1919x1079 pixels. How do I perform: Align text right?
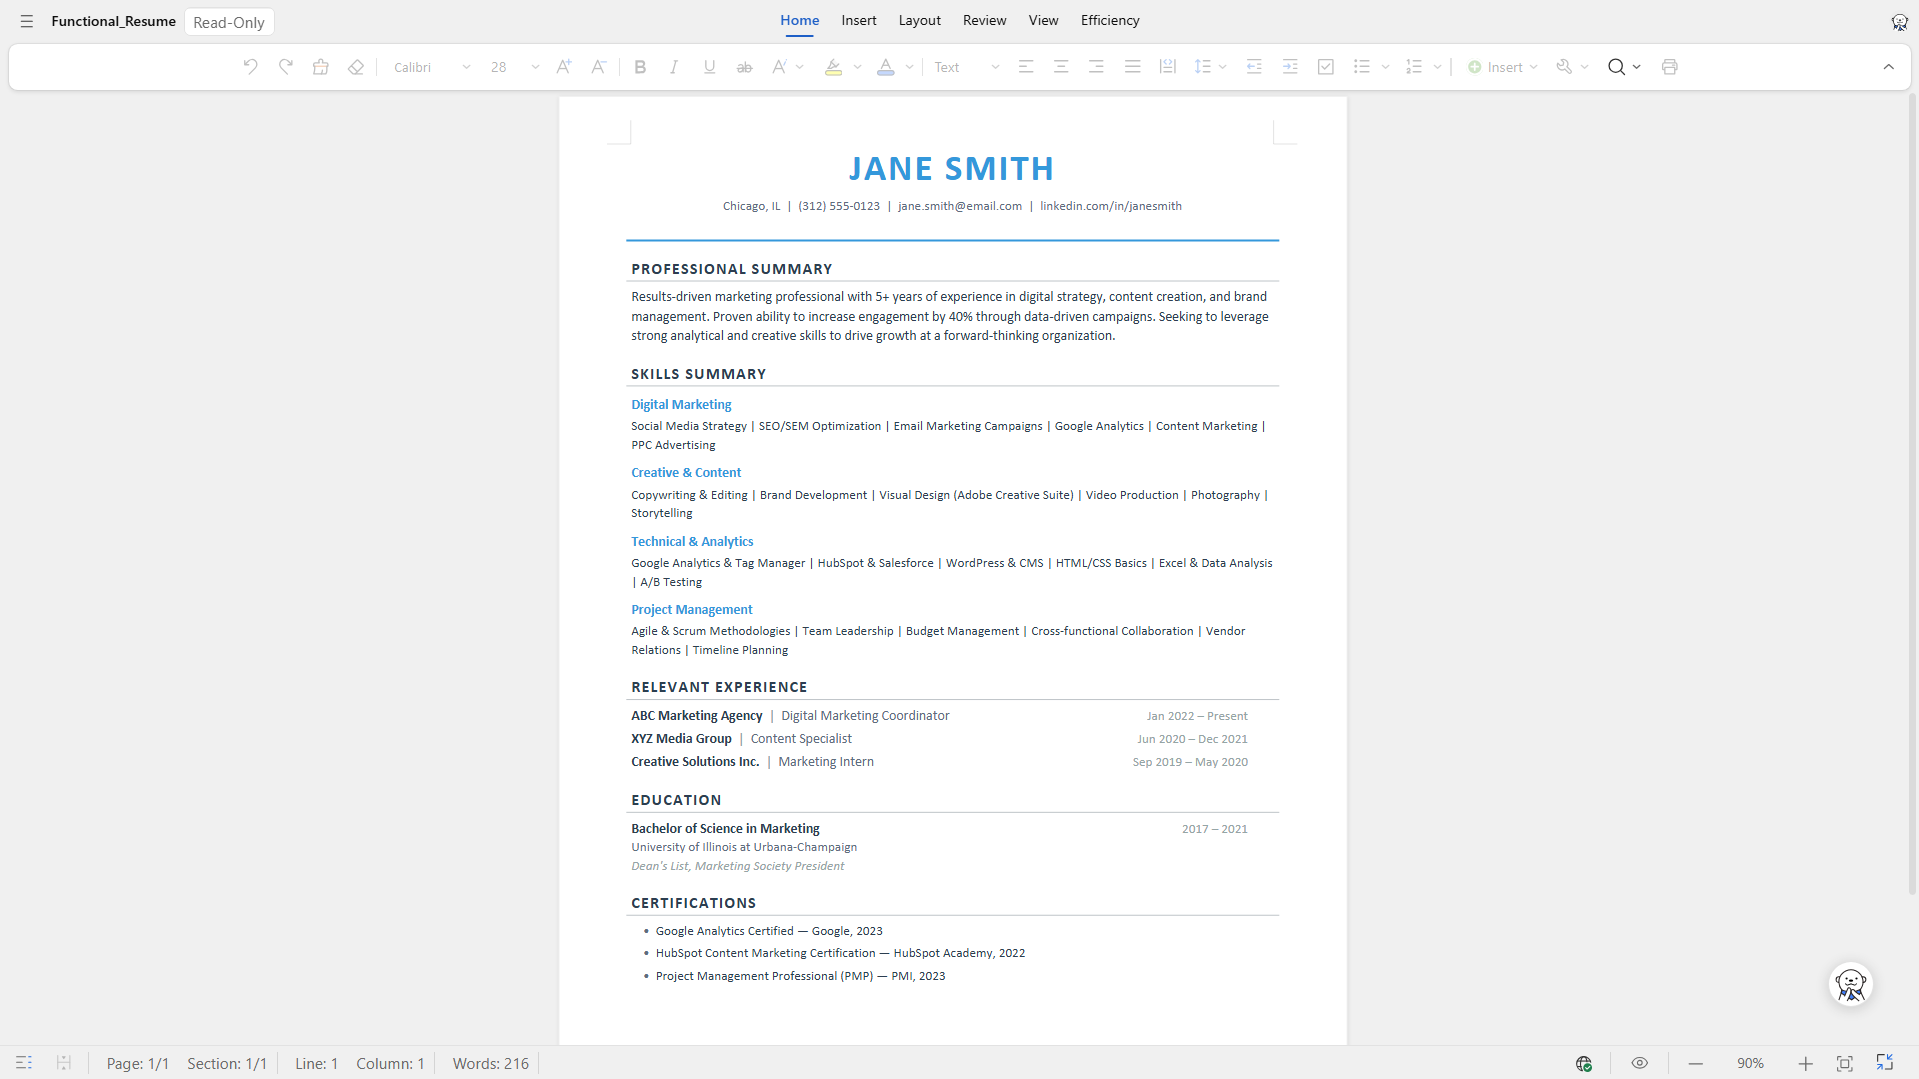click(x=1096, y=67)
